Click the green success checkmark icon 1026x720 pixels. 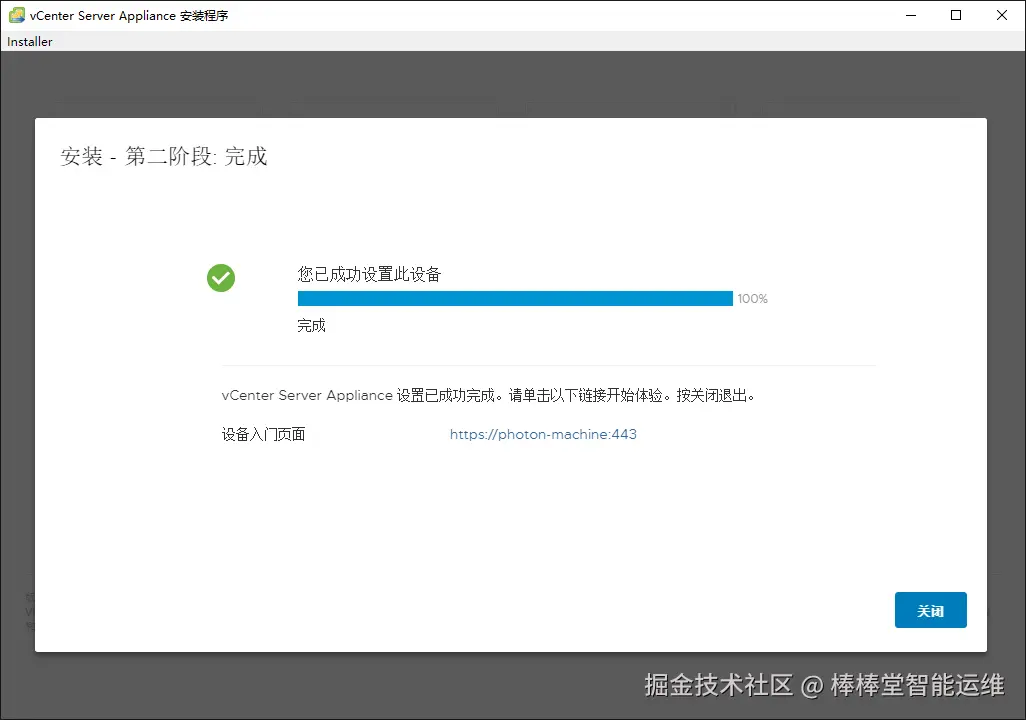tap(221, 278)
